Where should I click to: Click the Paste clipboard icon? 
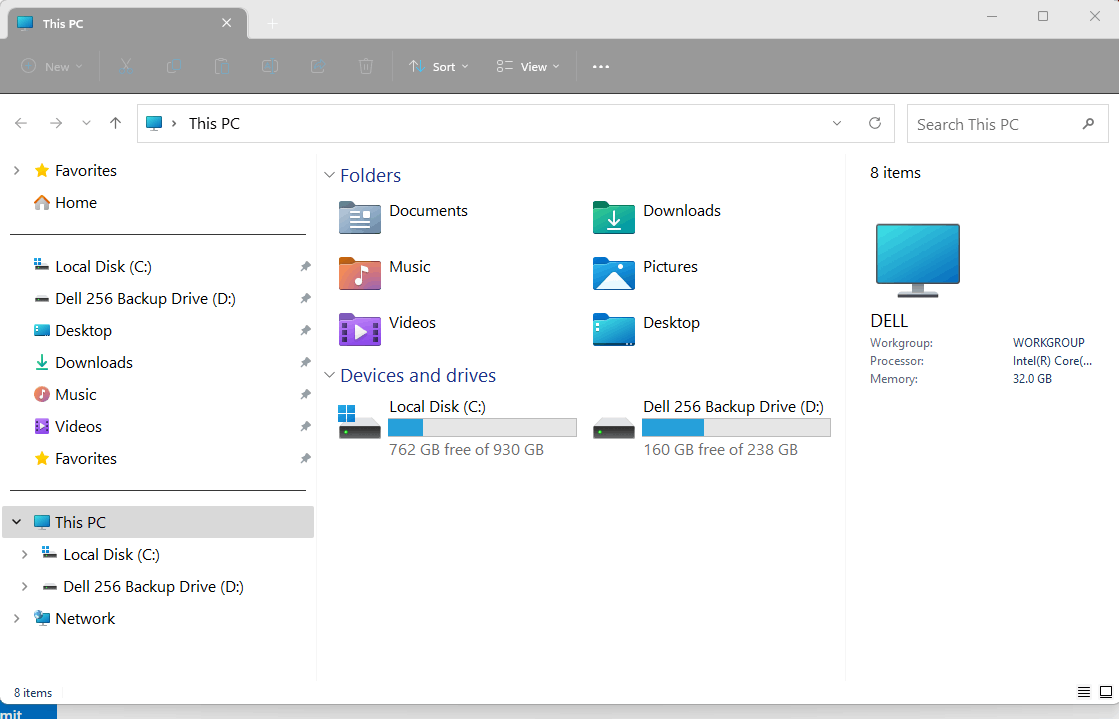(222, 66)
